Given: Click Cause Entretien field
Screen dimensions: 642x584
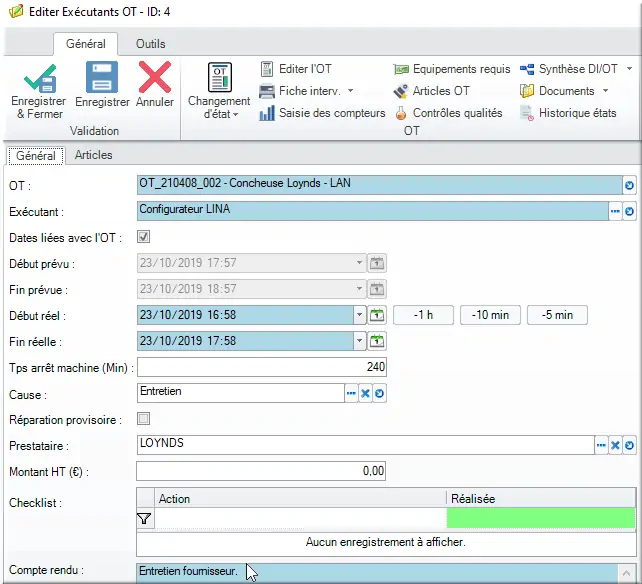Looking at the screenshot, I should tap(241, 393).
